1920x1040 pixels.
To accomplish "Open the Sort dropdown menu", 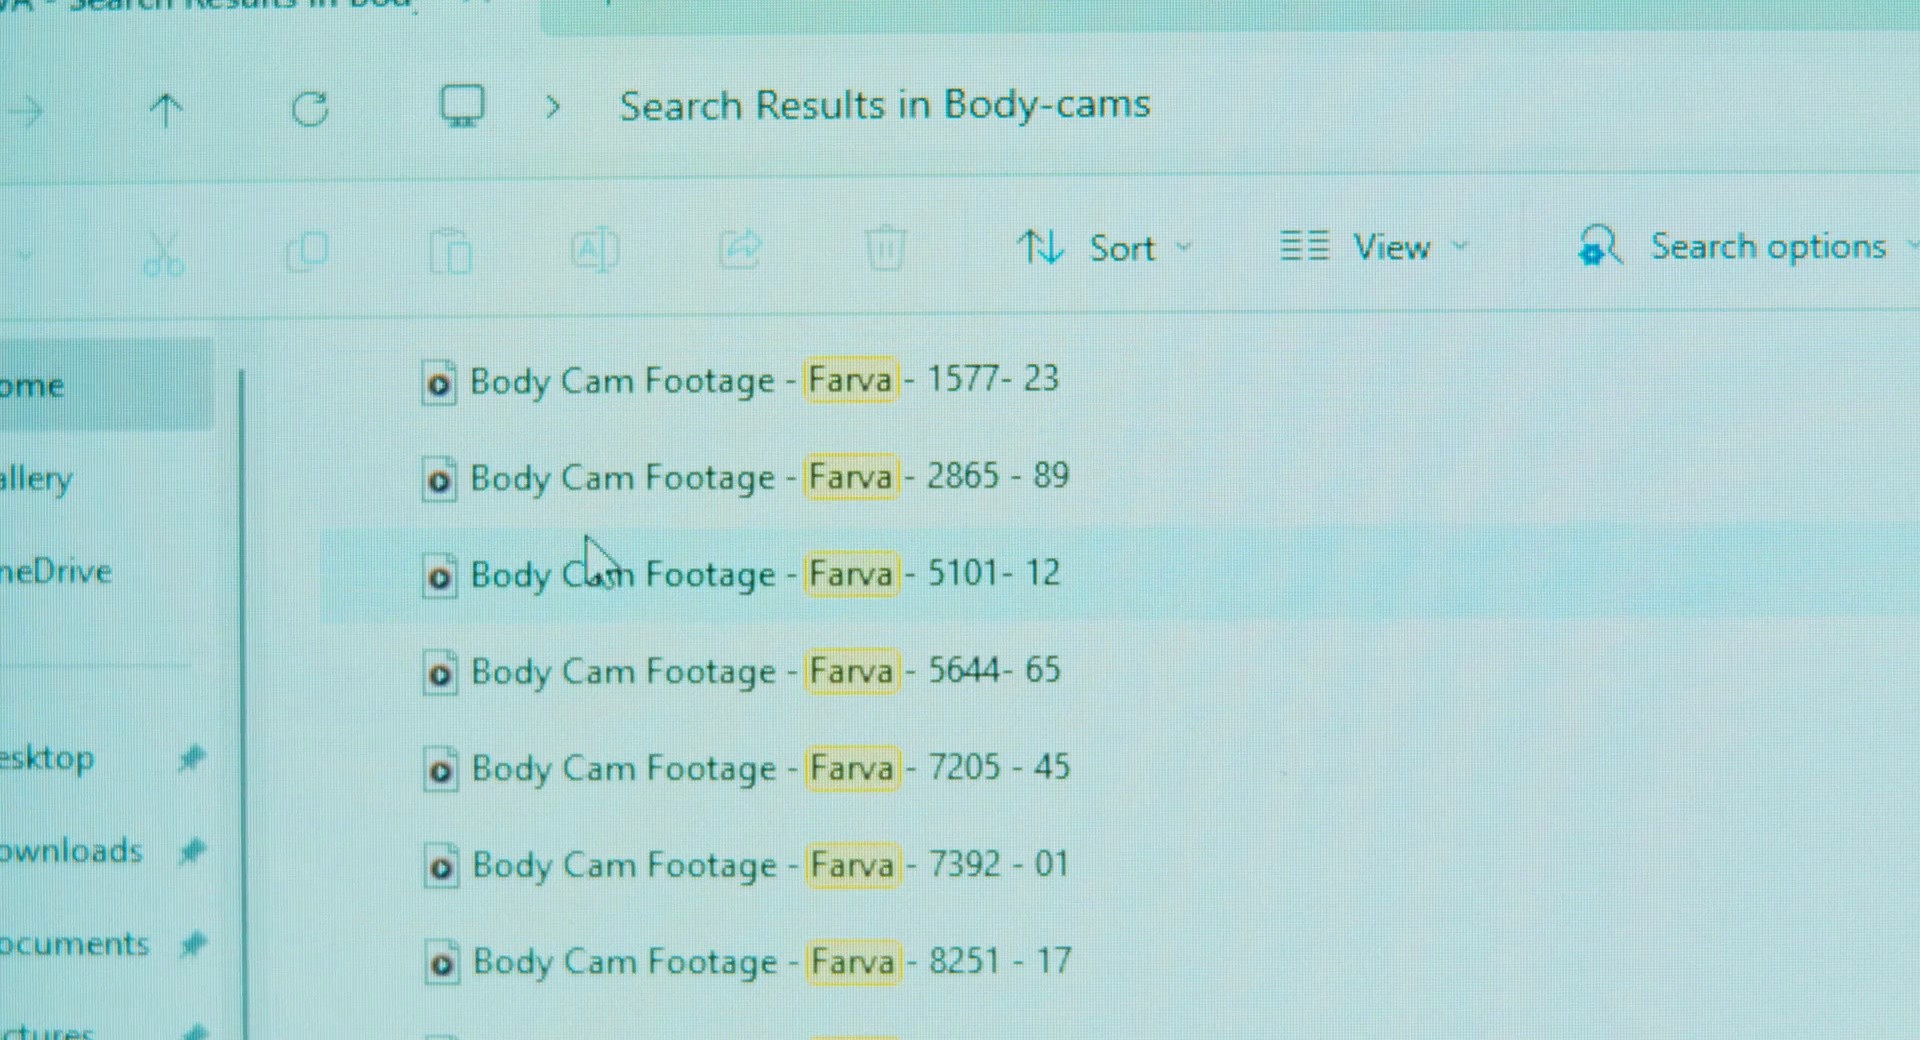I will [x=1104, y=247].
